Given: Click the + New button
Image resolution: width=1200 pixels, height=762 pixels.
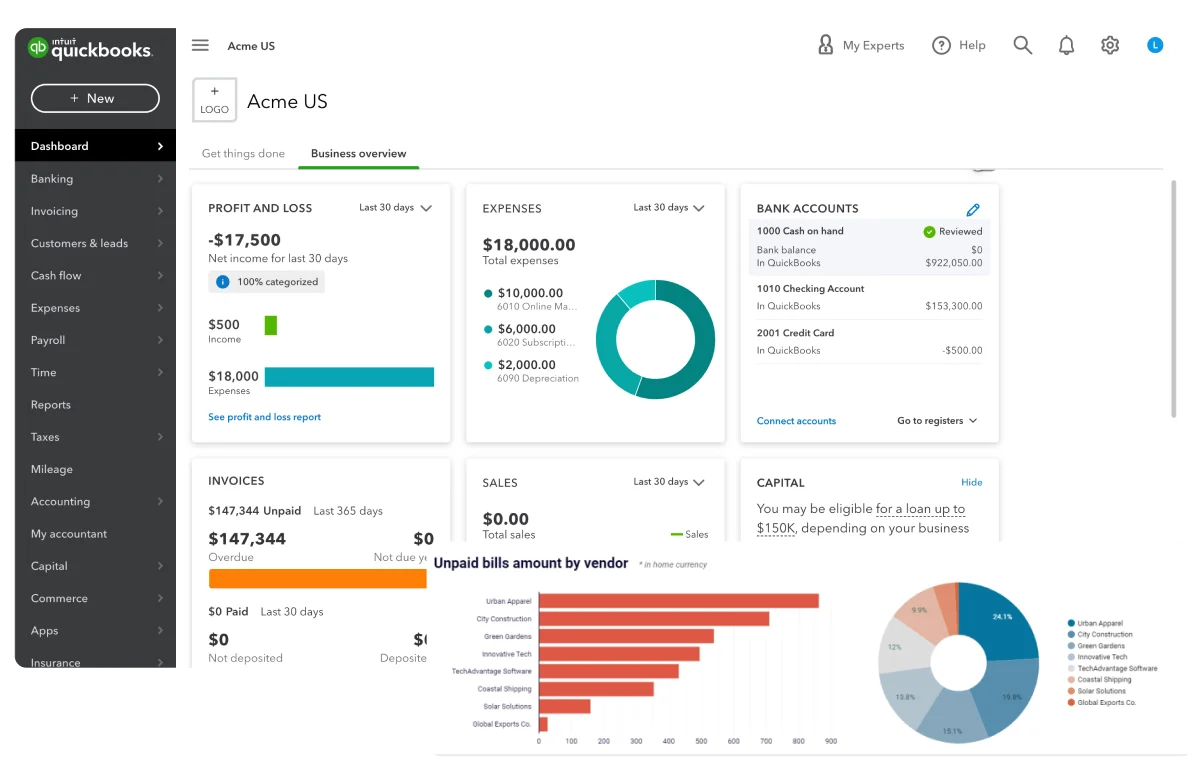Looking at the screenshot, I should point(95,98).
